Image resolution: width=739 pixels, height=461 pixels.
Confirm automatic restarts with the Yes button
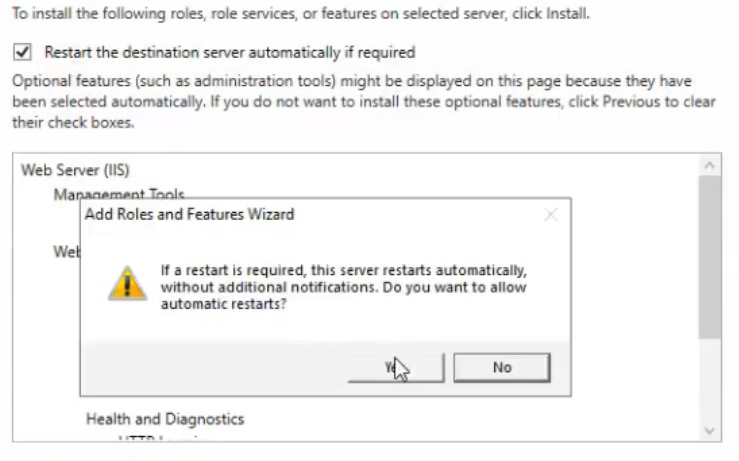(x=396, y=368)
